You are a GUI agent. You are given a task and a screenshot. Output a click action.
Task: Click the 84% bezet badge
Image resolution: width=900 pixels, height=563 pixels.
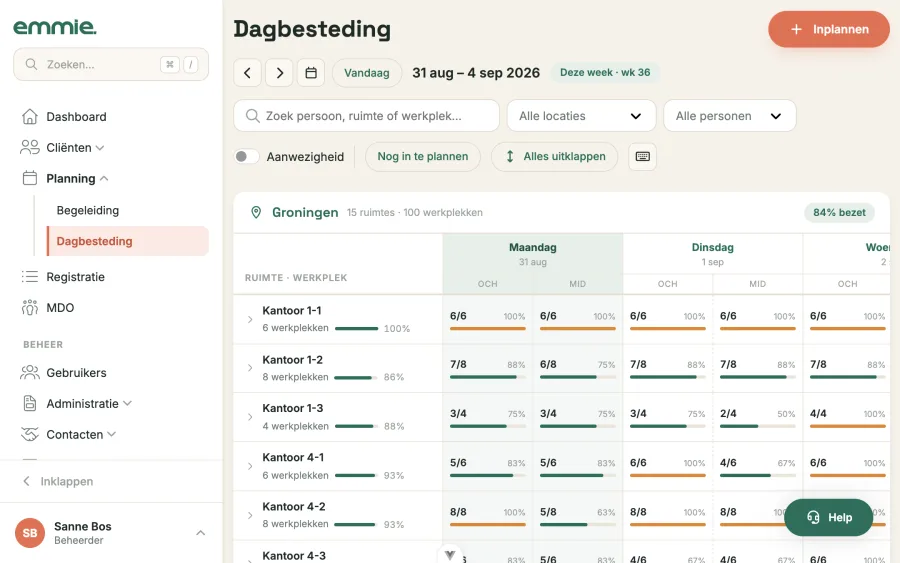coord(839,212)
